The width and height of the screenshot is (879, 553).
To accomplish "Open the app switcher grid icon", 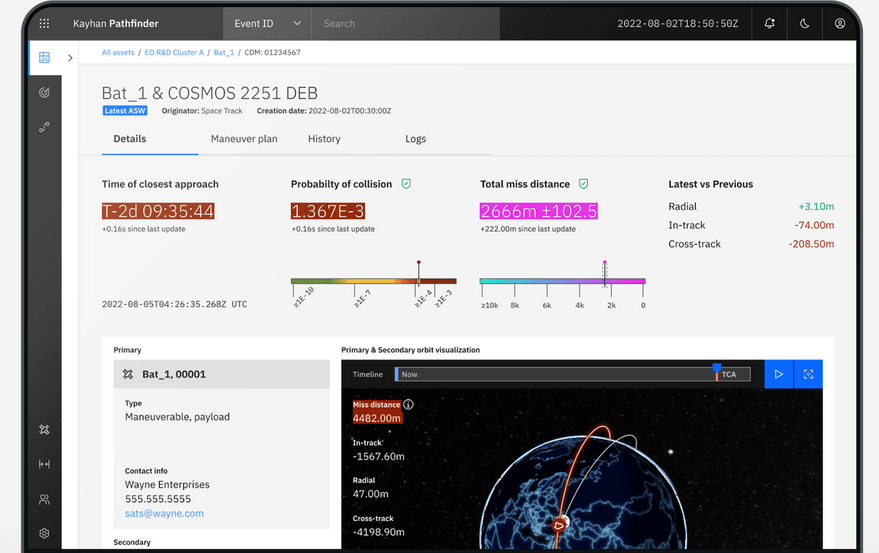I will (x=44, y=23).
